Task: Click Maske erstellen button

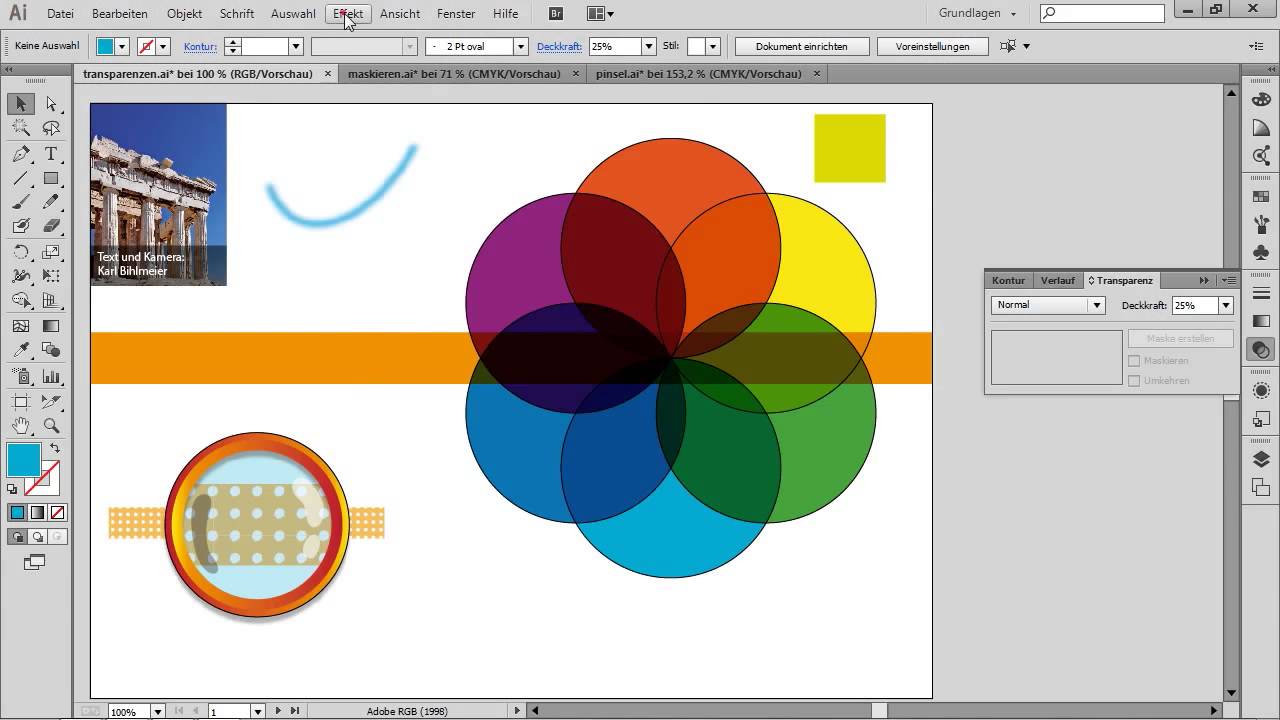Action: tap(1181, 339)
